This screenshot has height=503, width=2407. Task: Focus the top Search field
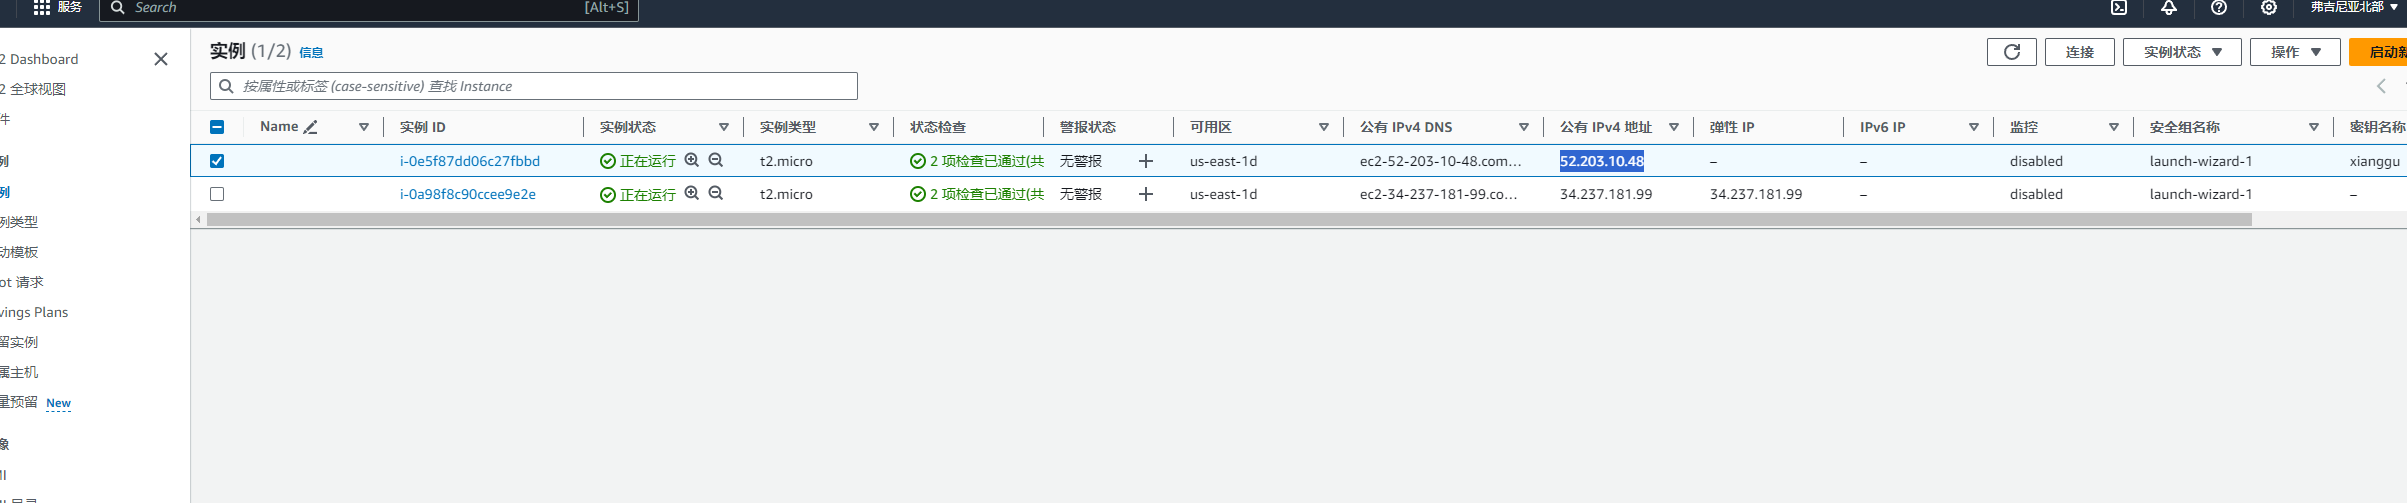coord(368,8)
